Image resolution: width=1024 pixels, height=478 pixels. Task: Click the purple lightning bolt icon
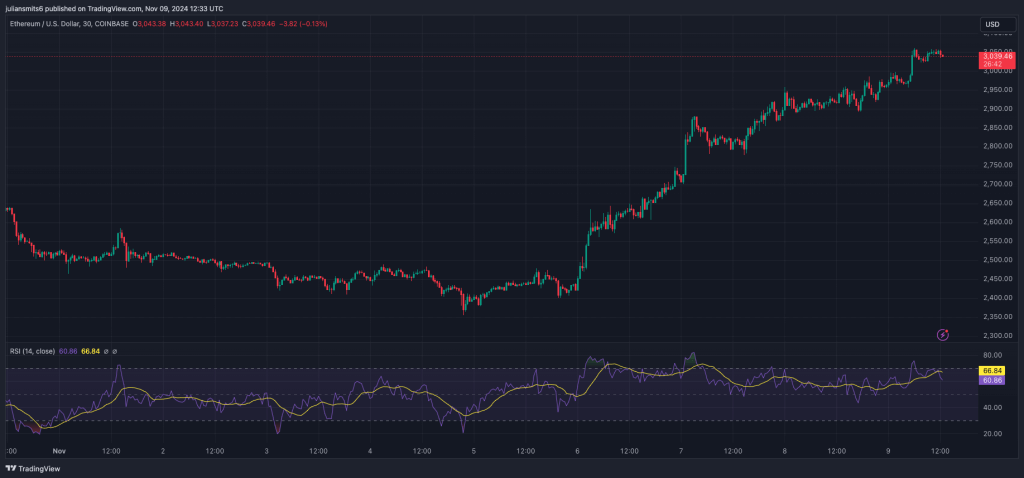942,334
